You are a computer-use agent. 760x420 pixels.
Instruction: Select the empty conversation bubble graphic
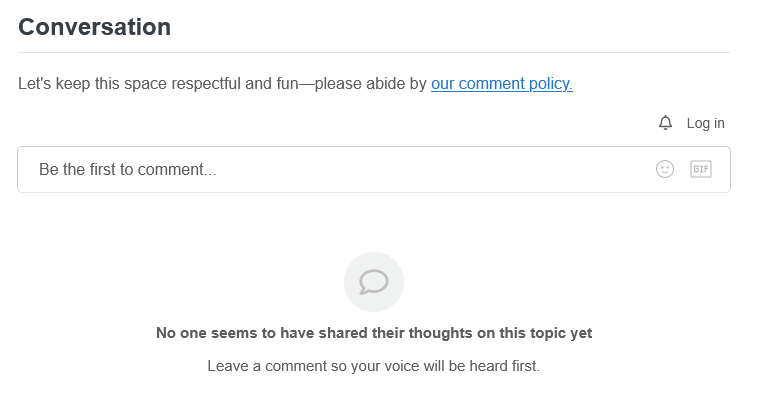point(374,282)
